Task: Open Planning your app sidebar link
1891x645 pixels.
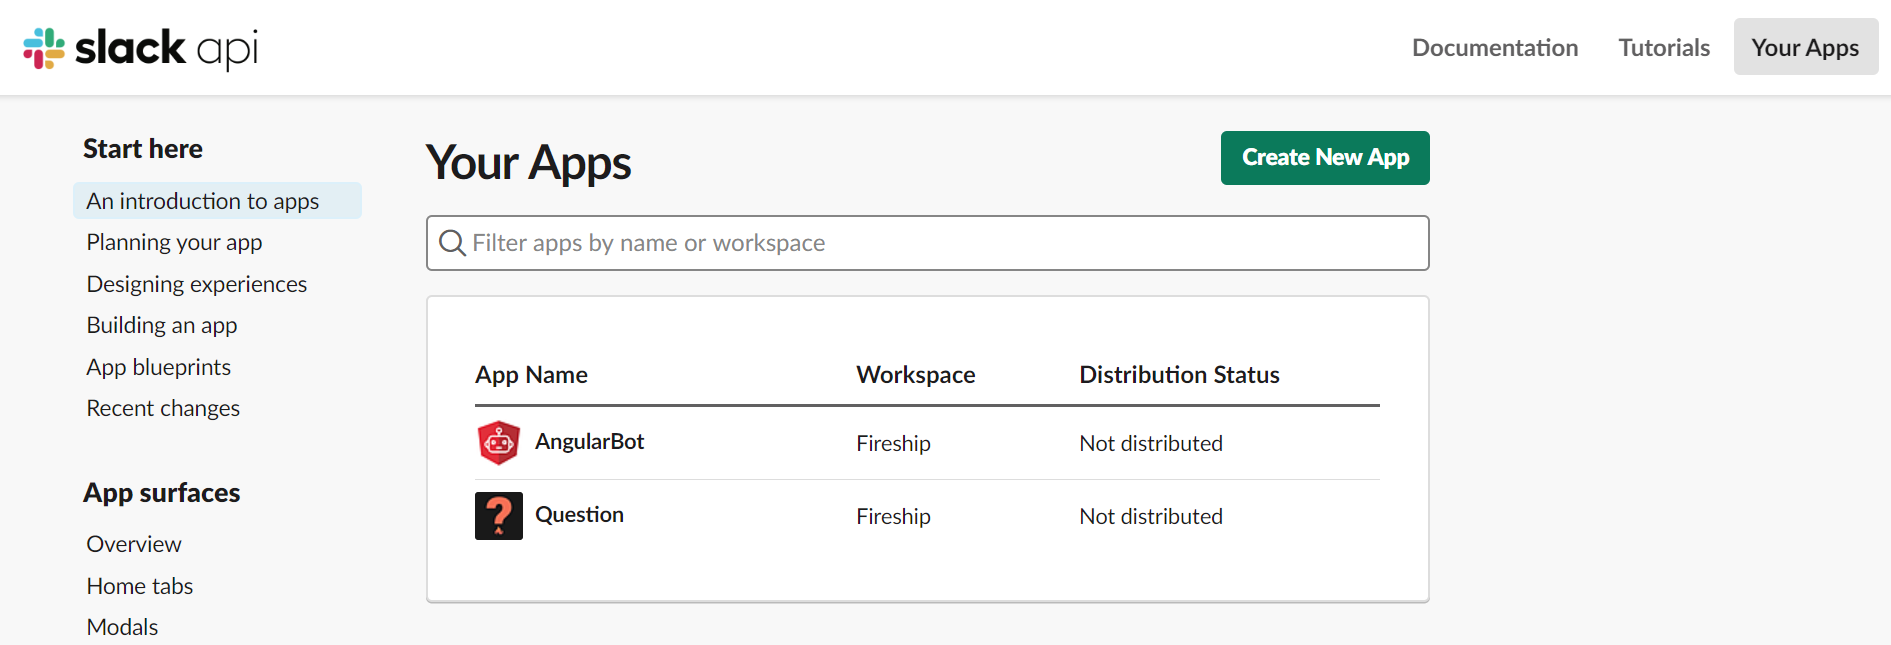Action: 174,243
